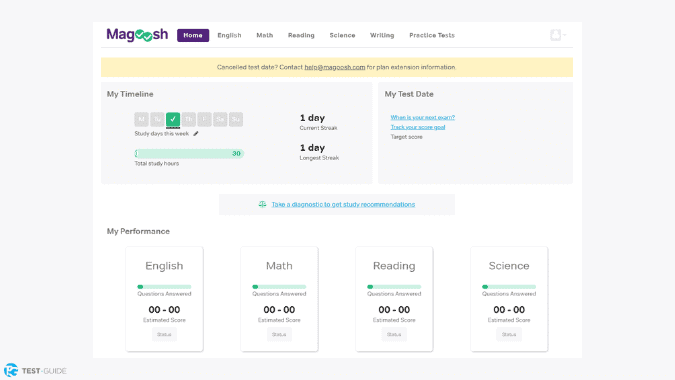Click the '1 day' Longest Streak value
This screenshot has height=380, width=675.
pyautogui.click(x=312, y=148)
